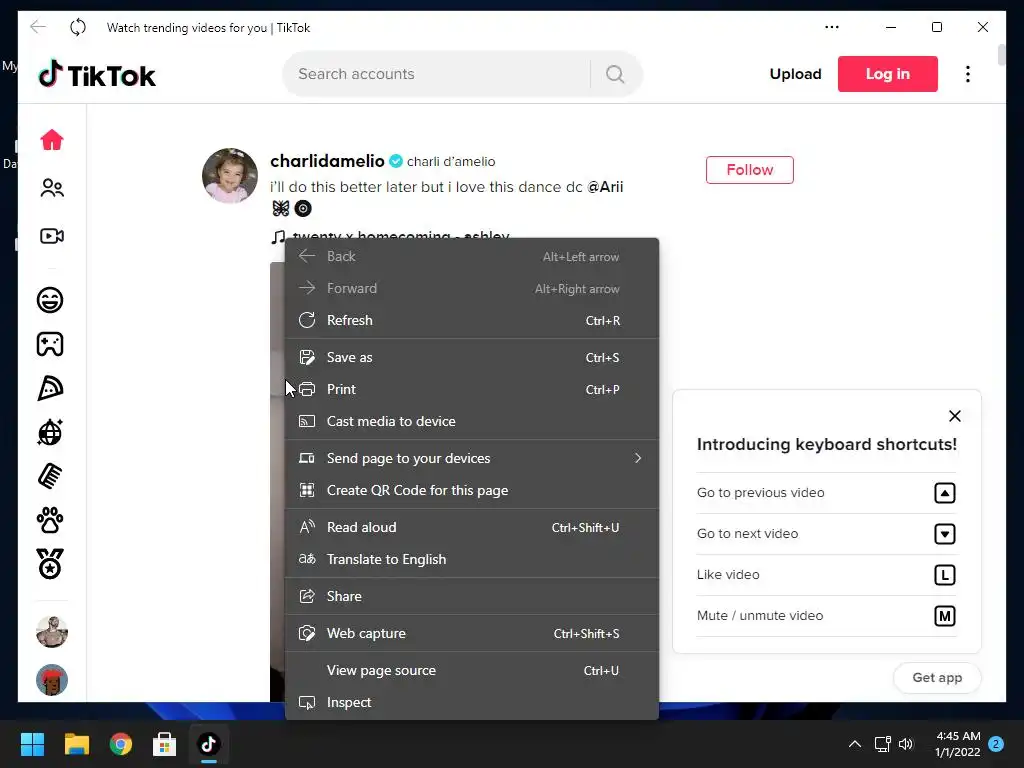Choose Share in the context menu

(472, 596)
